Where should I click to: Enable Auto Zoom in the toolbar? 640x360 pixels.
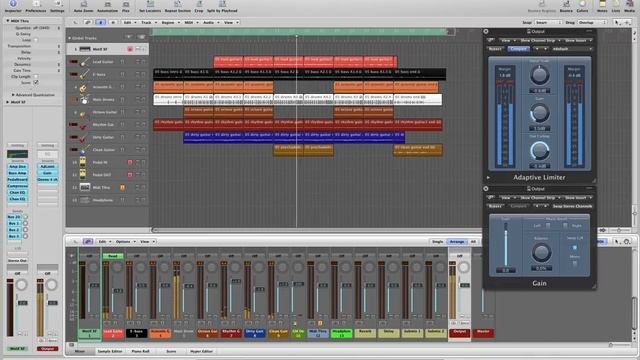(83, 6)
